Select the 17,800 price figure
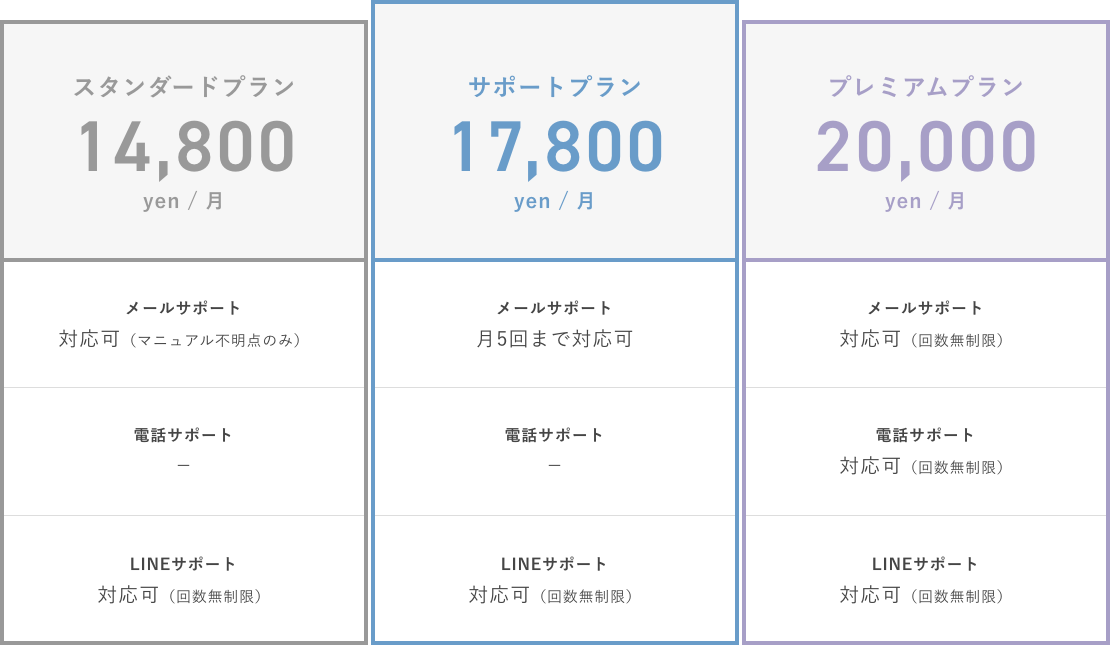This screenshot has width=1110, height=645. pyautogui.click(x=557, y=148)
